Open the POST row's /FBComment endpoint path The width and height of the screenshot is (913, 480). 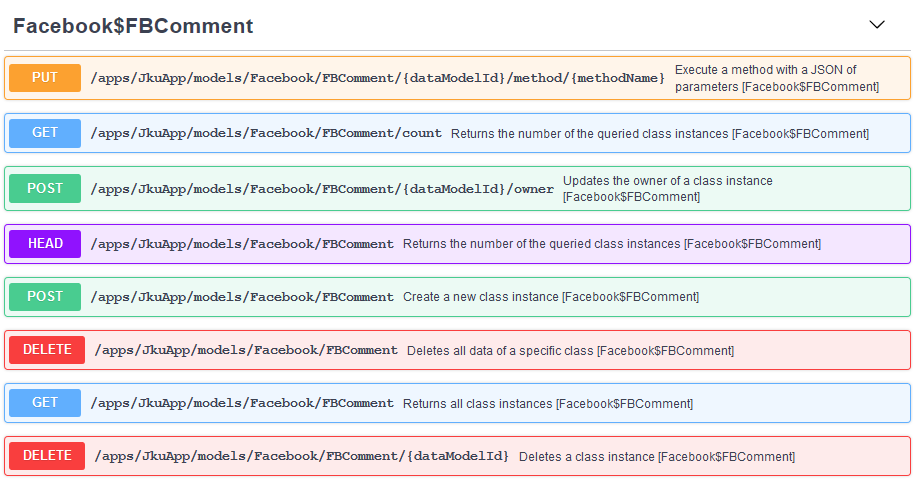coord(242,297)
